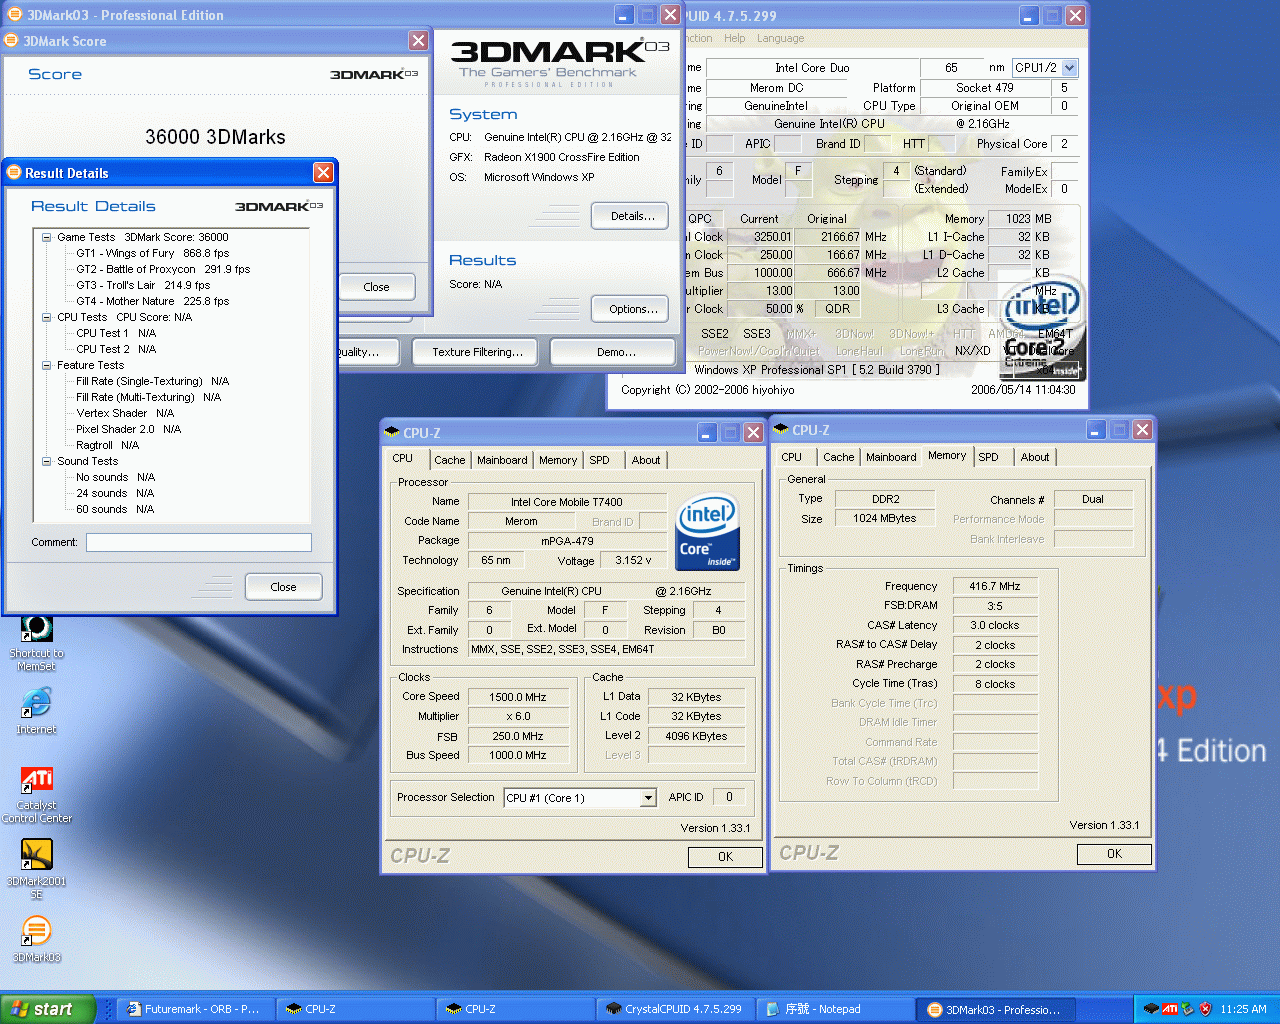Switch to first CPU-Z taskbar item
This screenshot has width=1280, height=1024.
[x=355, y=1009]
